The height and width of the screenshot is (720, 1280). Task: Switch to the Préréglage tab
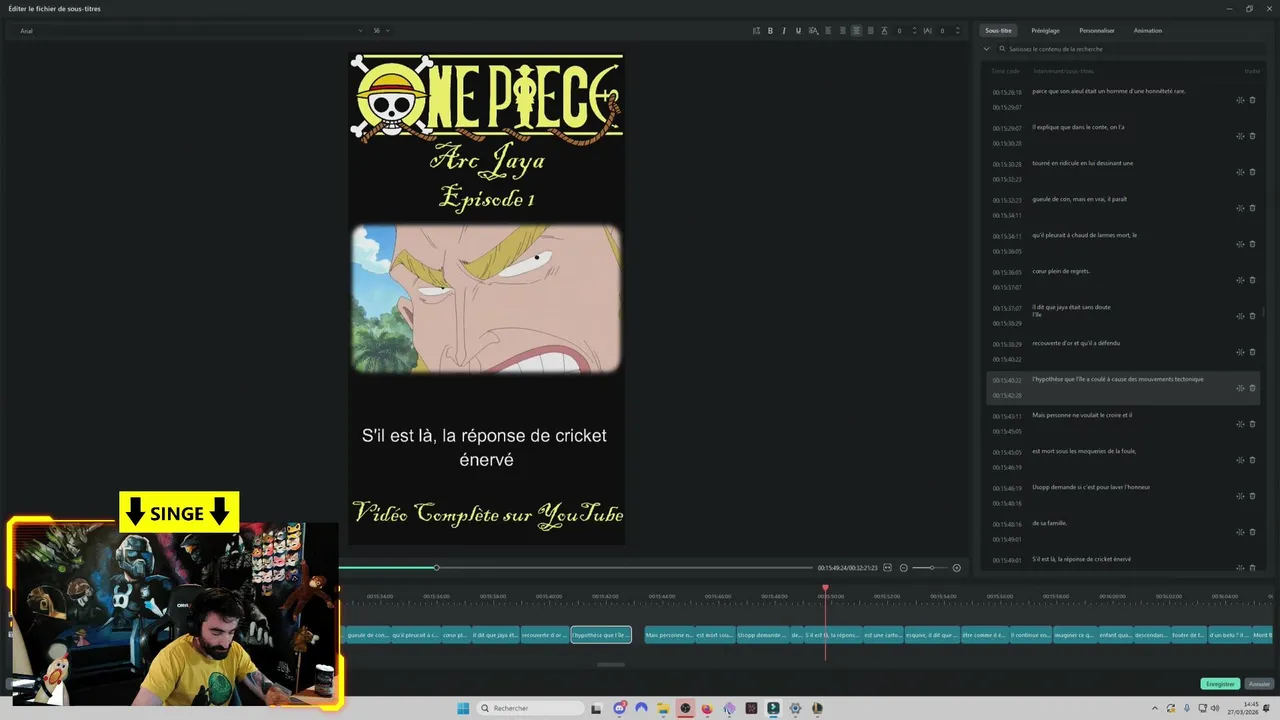click(1045, 31)
